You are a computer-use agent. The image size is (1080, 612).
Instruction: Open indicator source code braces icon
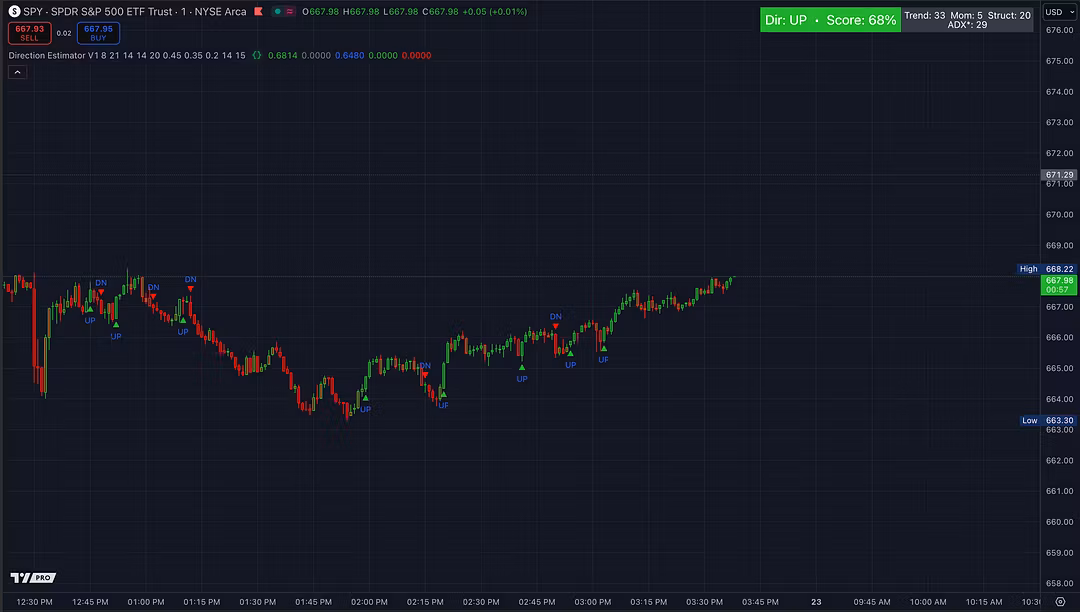[x=257, y=56]
